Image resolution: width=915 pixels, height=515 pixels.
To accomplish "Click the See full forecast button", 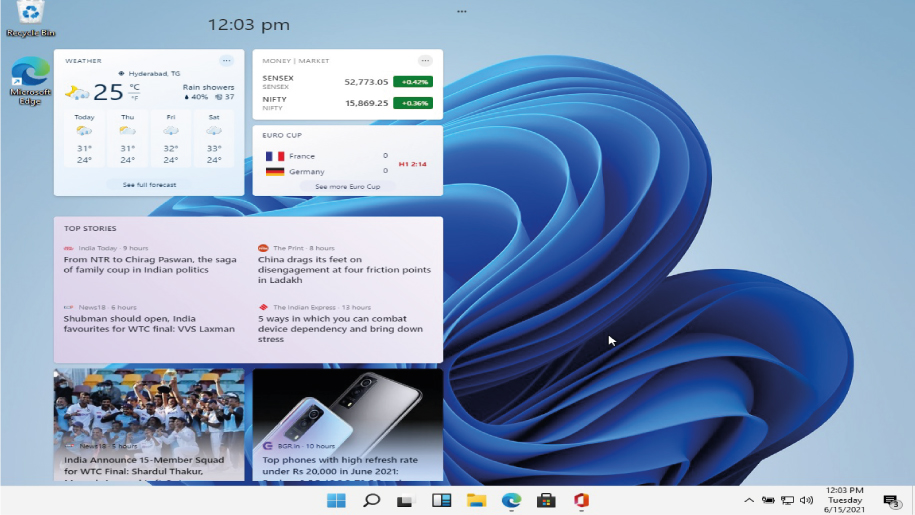I will [149, 185].
